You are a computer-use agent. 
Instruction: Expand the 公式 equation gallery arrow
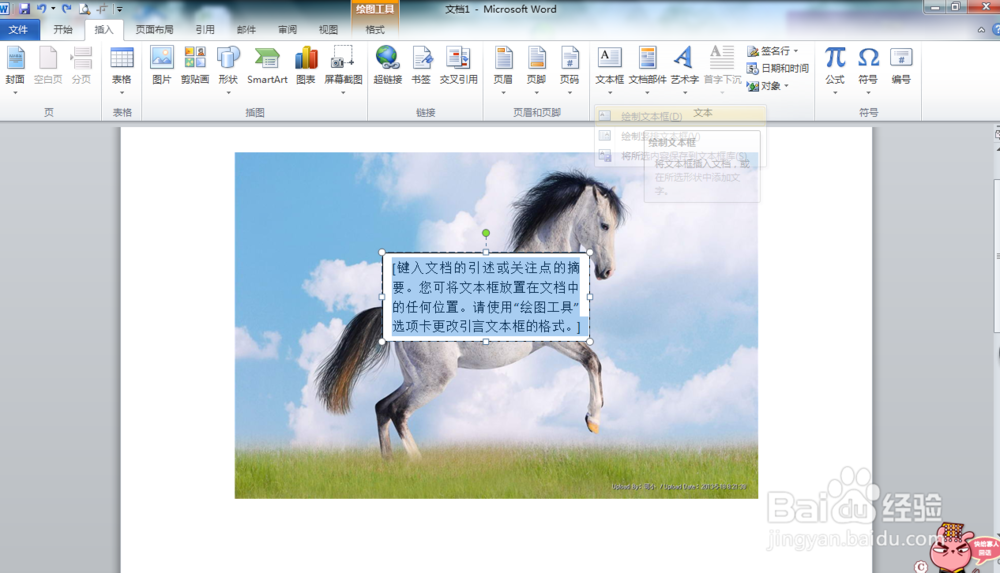pos(835,93)
